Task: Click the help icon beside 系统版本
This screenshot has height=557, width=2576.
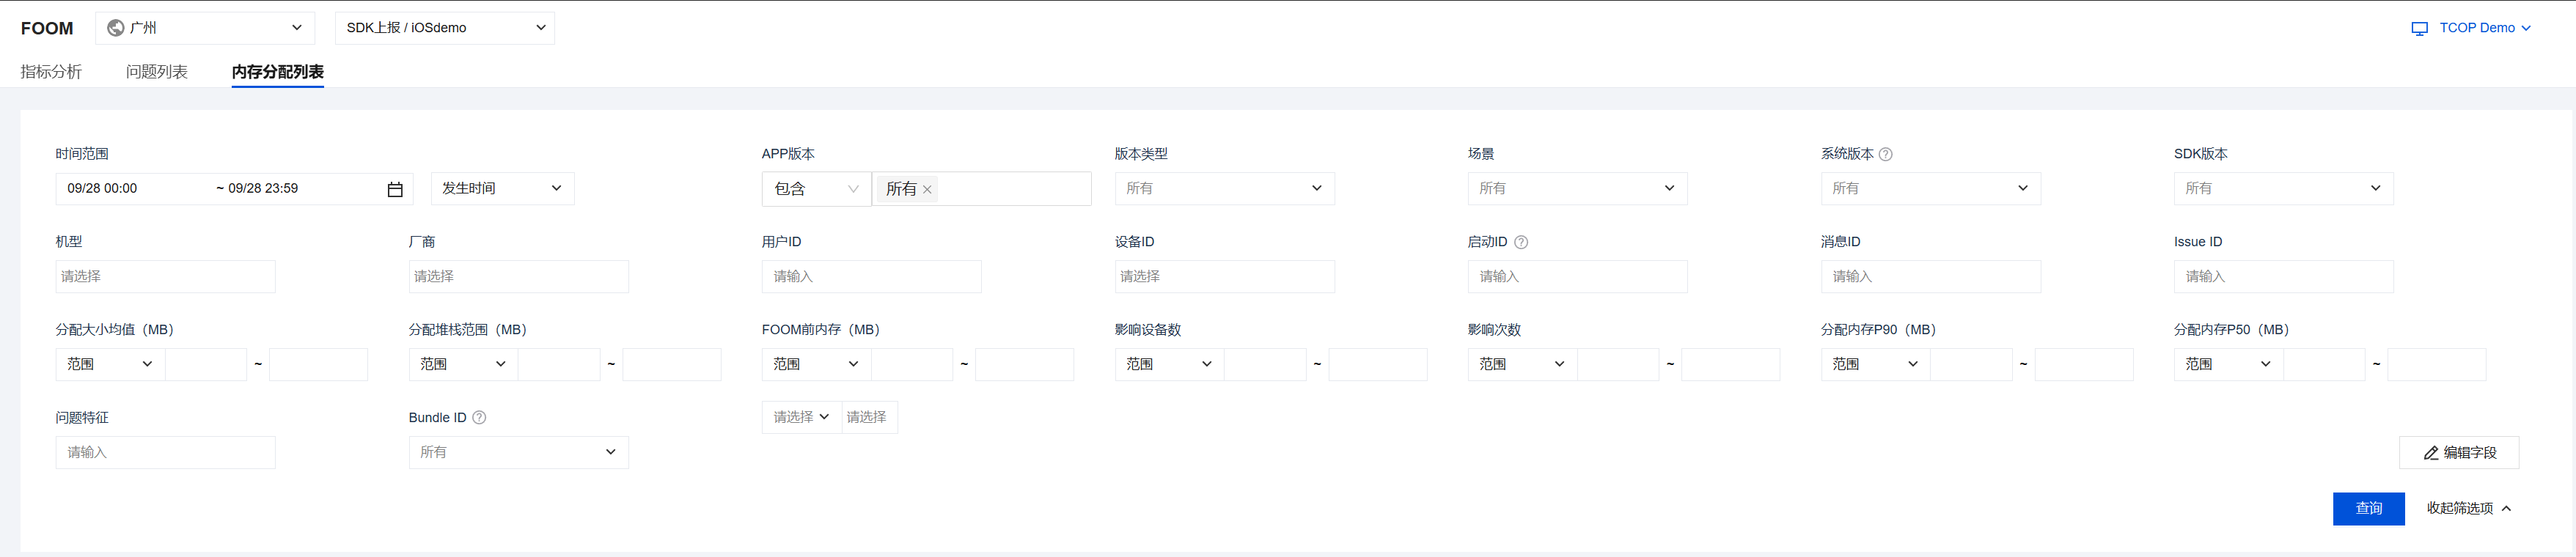Action: click(x=1886, y=154)
